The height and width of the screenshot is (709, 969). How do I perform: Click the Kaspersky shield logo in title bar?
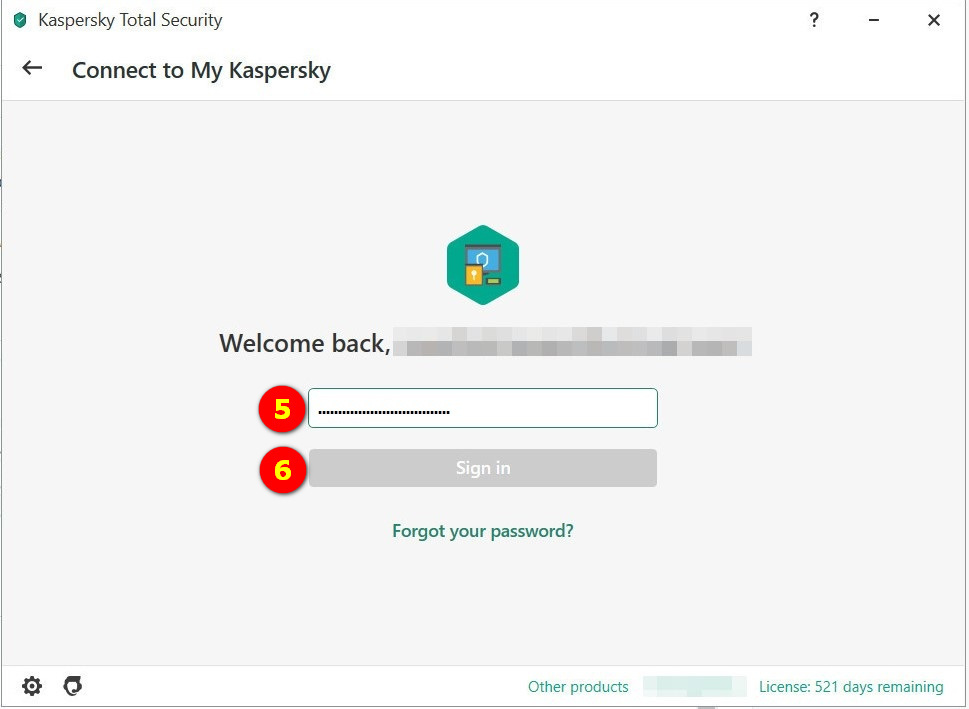point(20,20)
